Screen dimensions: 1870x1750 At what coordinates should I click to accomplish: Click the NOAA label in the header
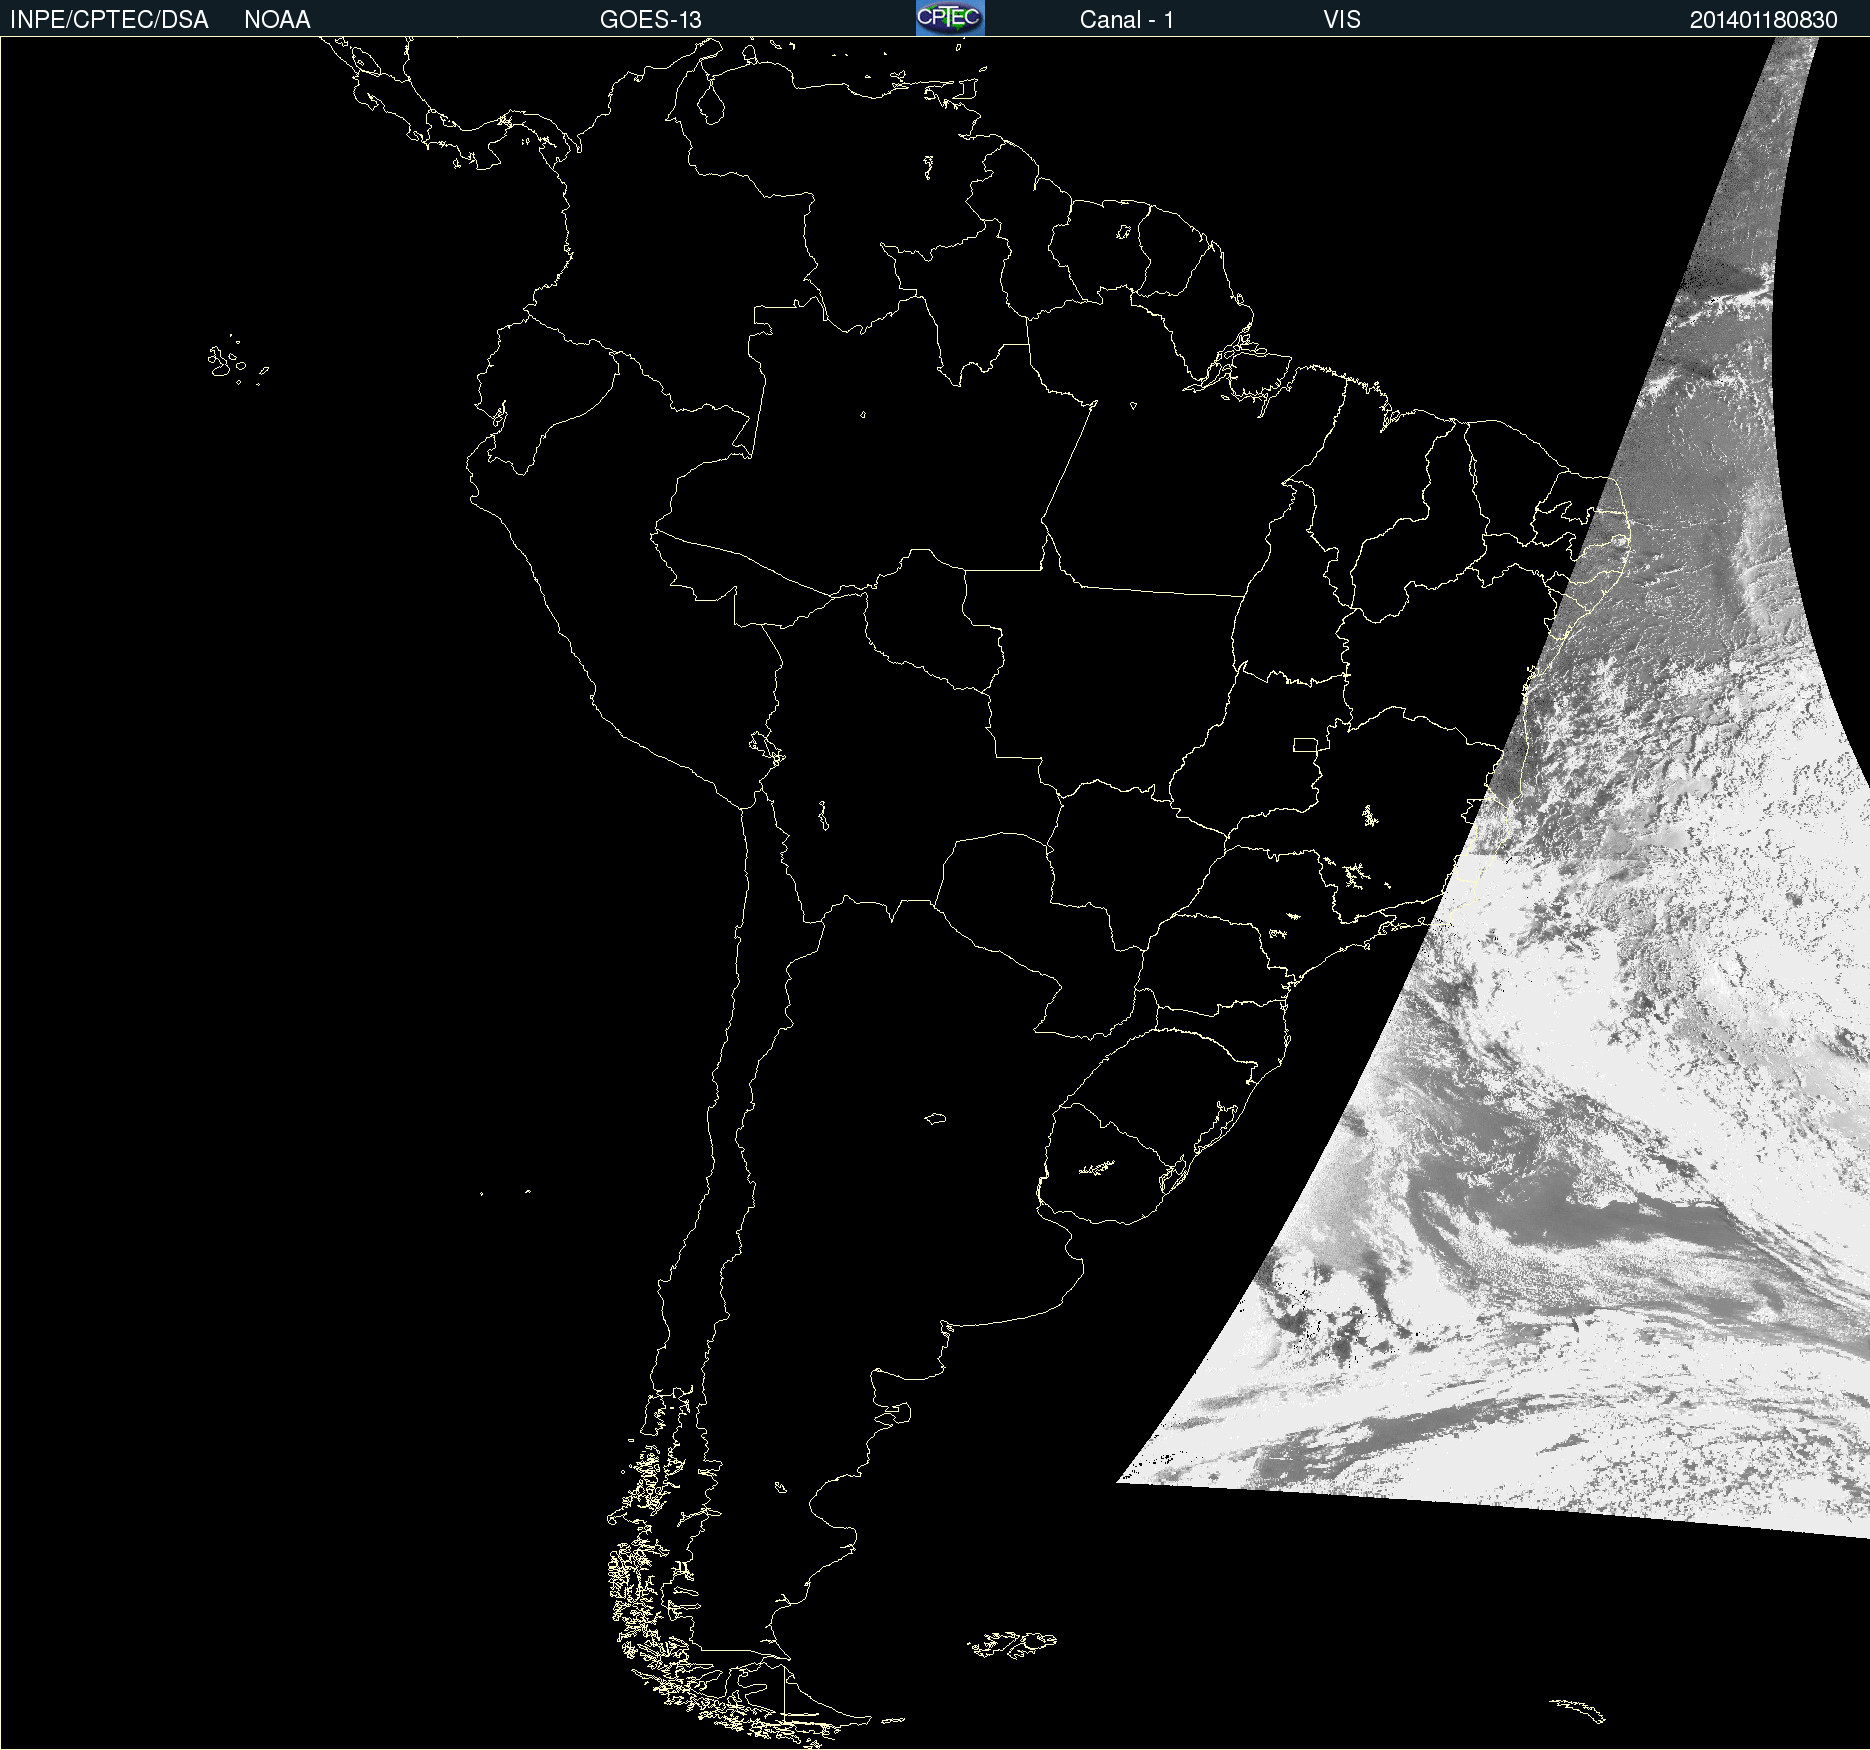click(x=277, y=20)
